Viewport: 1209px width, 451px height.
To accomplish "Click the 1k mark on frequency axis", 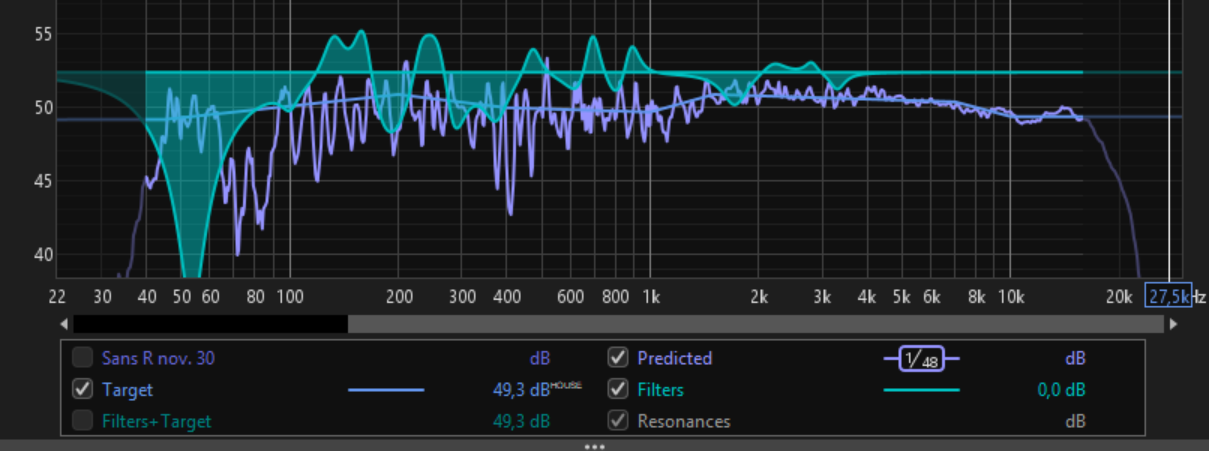I will tap(650, 297).
